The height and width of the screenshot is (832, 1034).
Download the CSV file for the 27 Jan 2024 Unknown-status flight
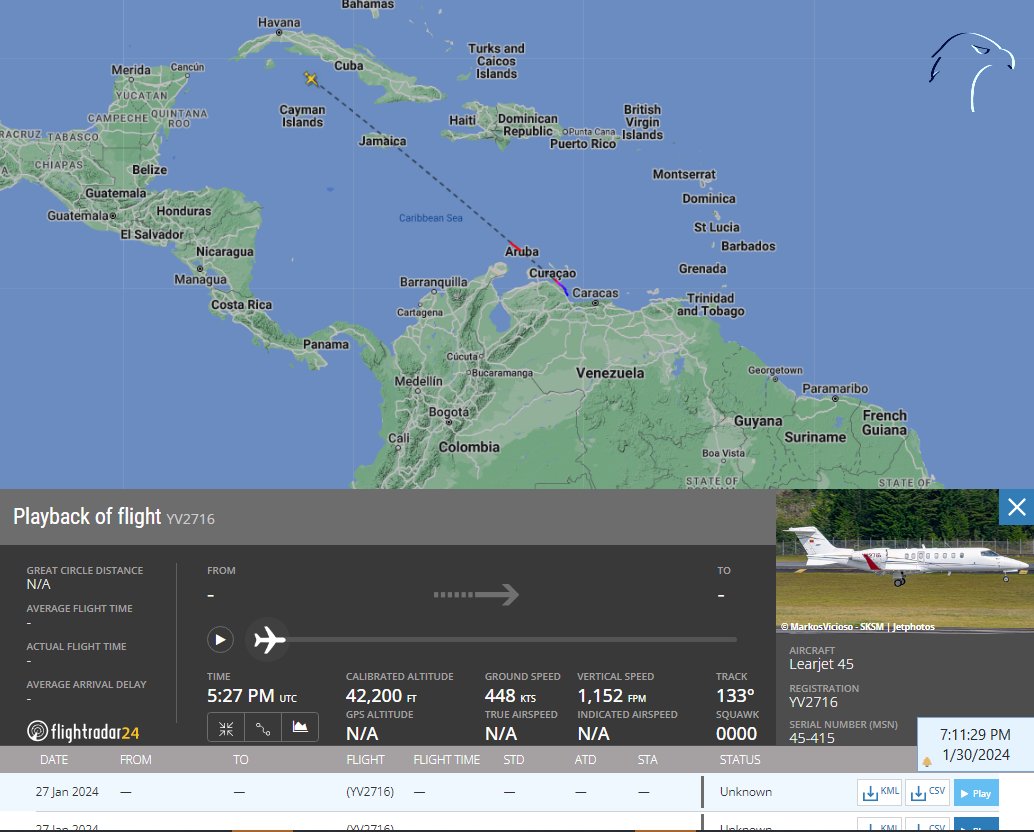[927, 792]
